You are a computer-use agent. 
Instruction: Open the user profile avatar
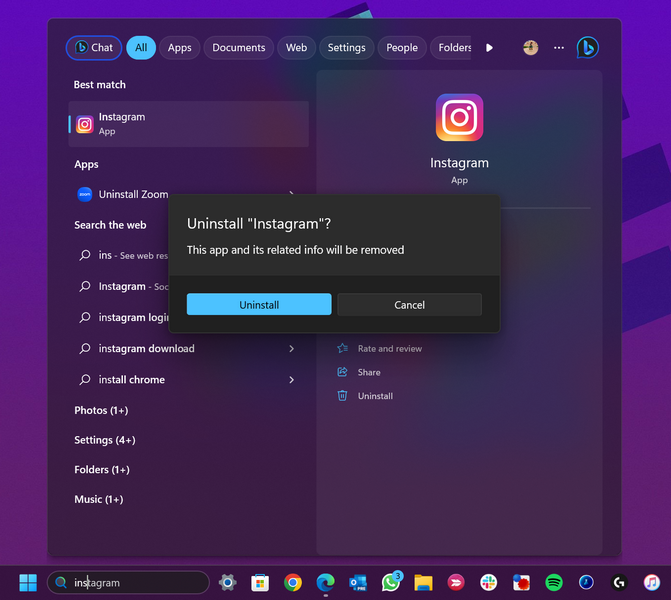tap(530, 47)
